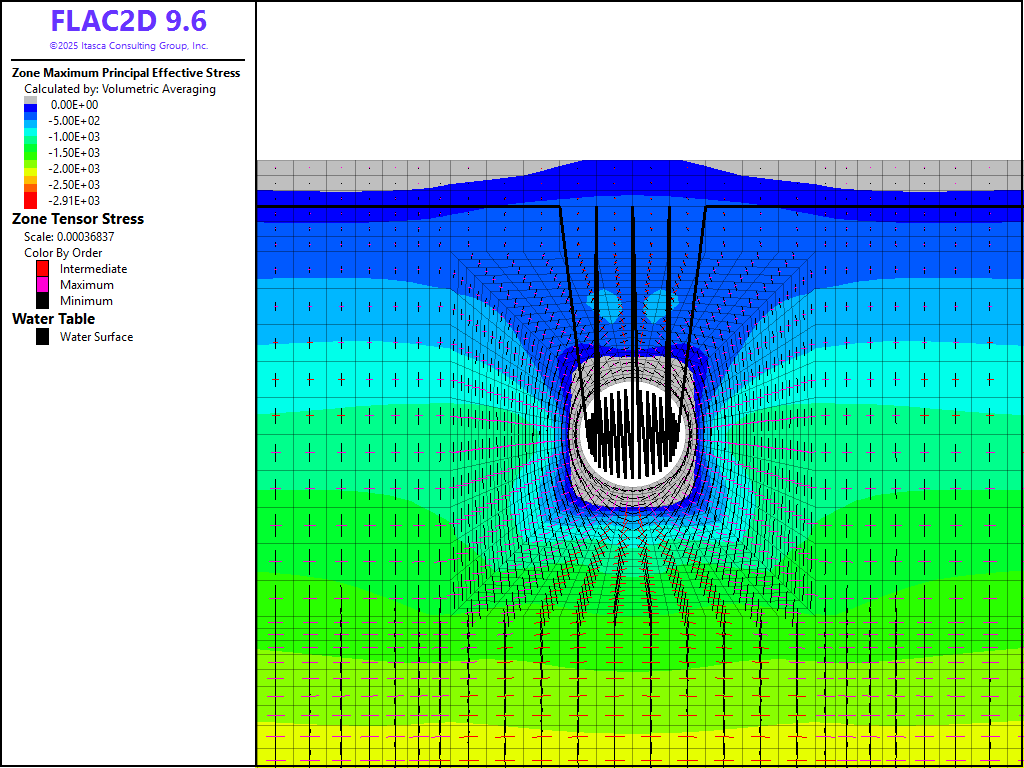The height and width of the screenshot is (768, 1024).
Task: Pick the magenta Maximum stress swatch
Action: [42, 285]
